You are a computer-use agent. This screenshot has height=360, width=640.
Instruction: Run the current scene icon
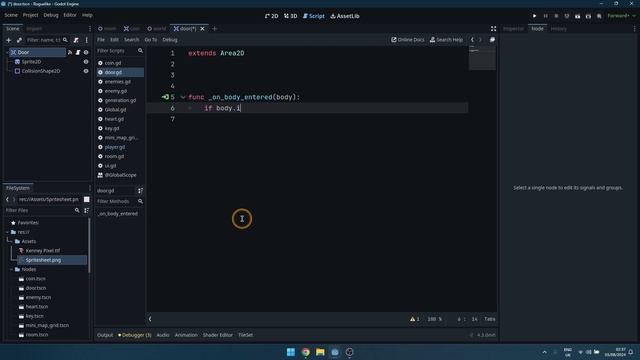click(x=578, y=16)
